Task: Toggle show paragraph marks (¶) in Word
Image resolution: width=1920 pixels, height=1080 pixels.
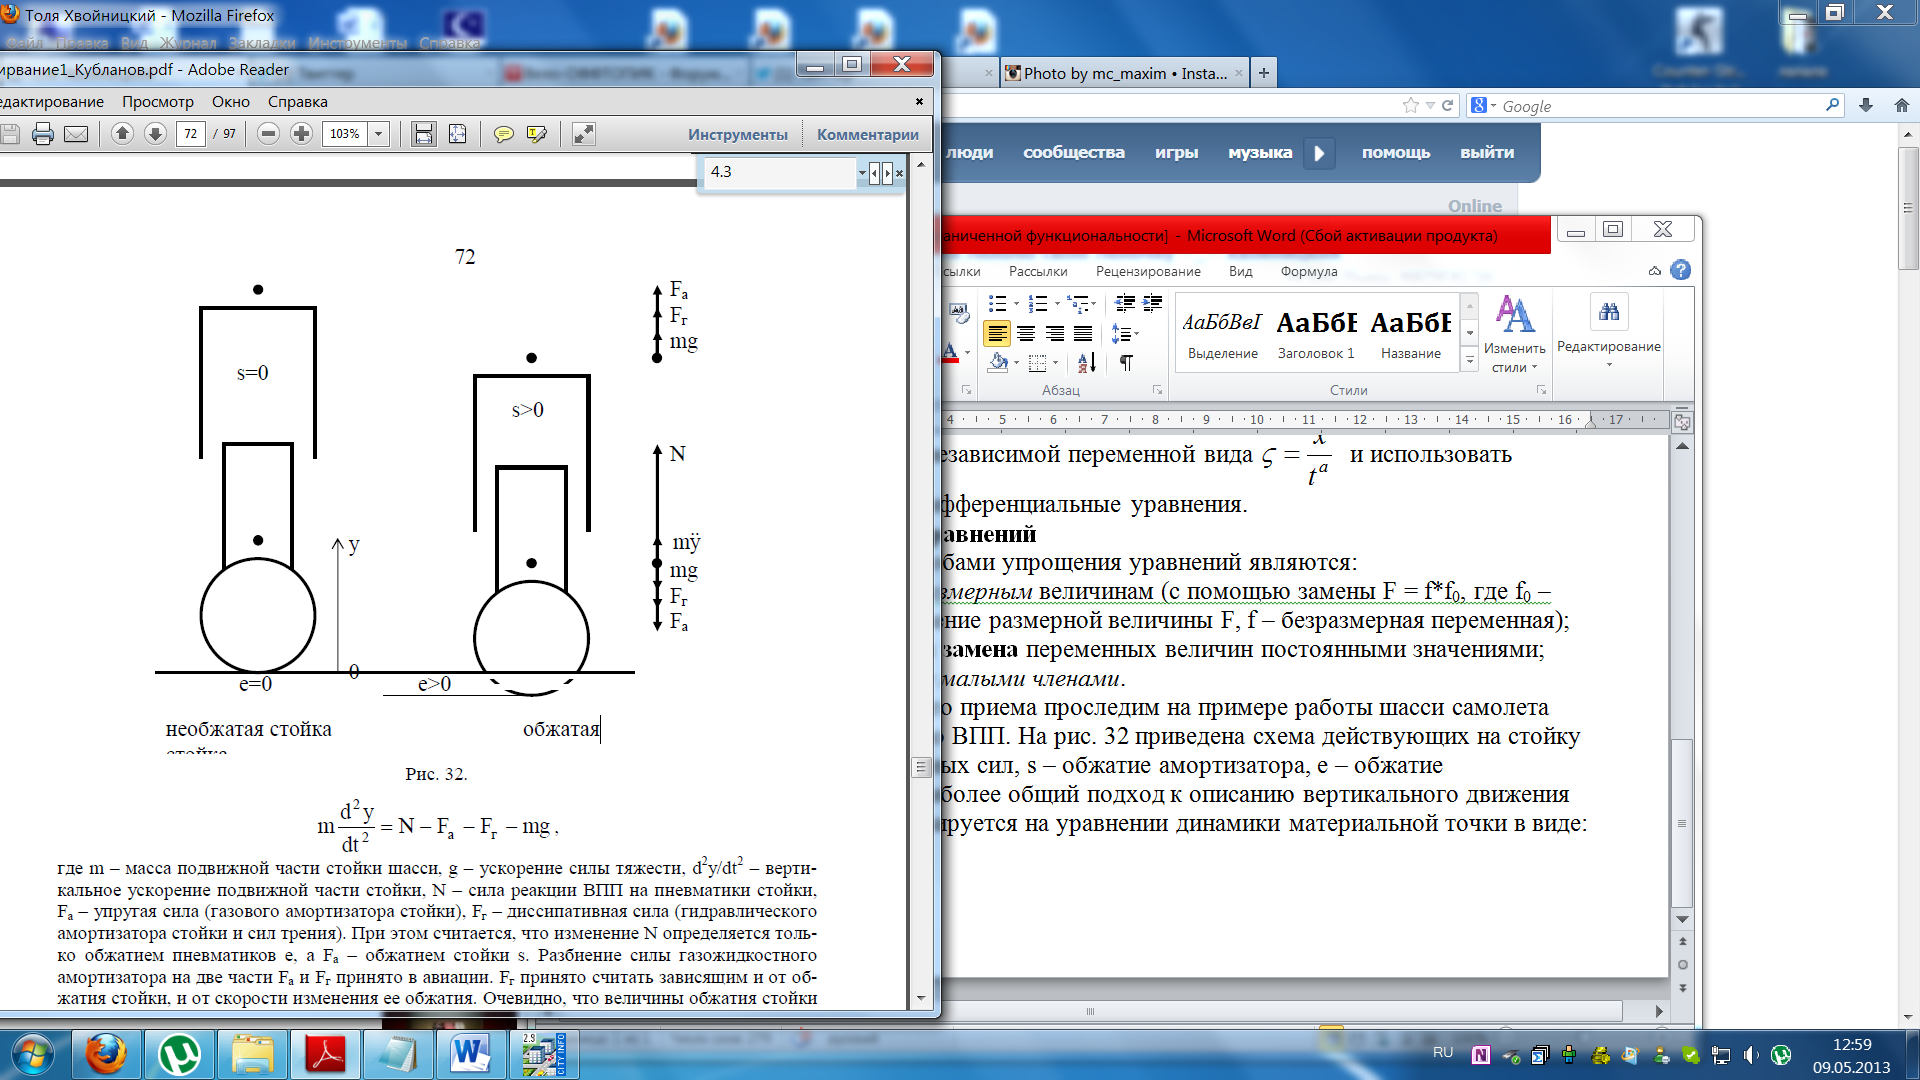Action: [x=1126, y=363]
